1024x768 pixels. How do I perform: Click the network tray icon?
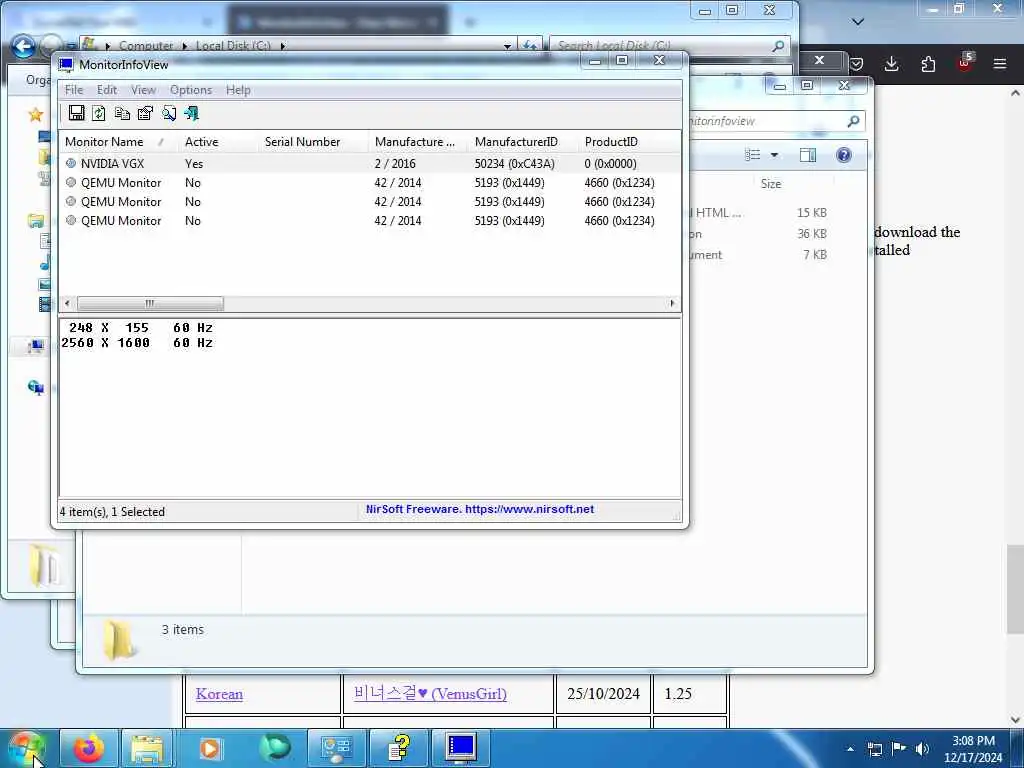[x=874, y=749]
